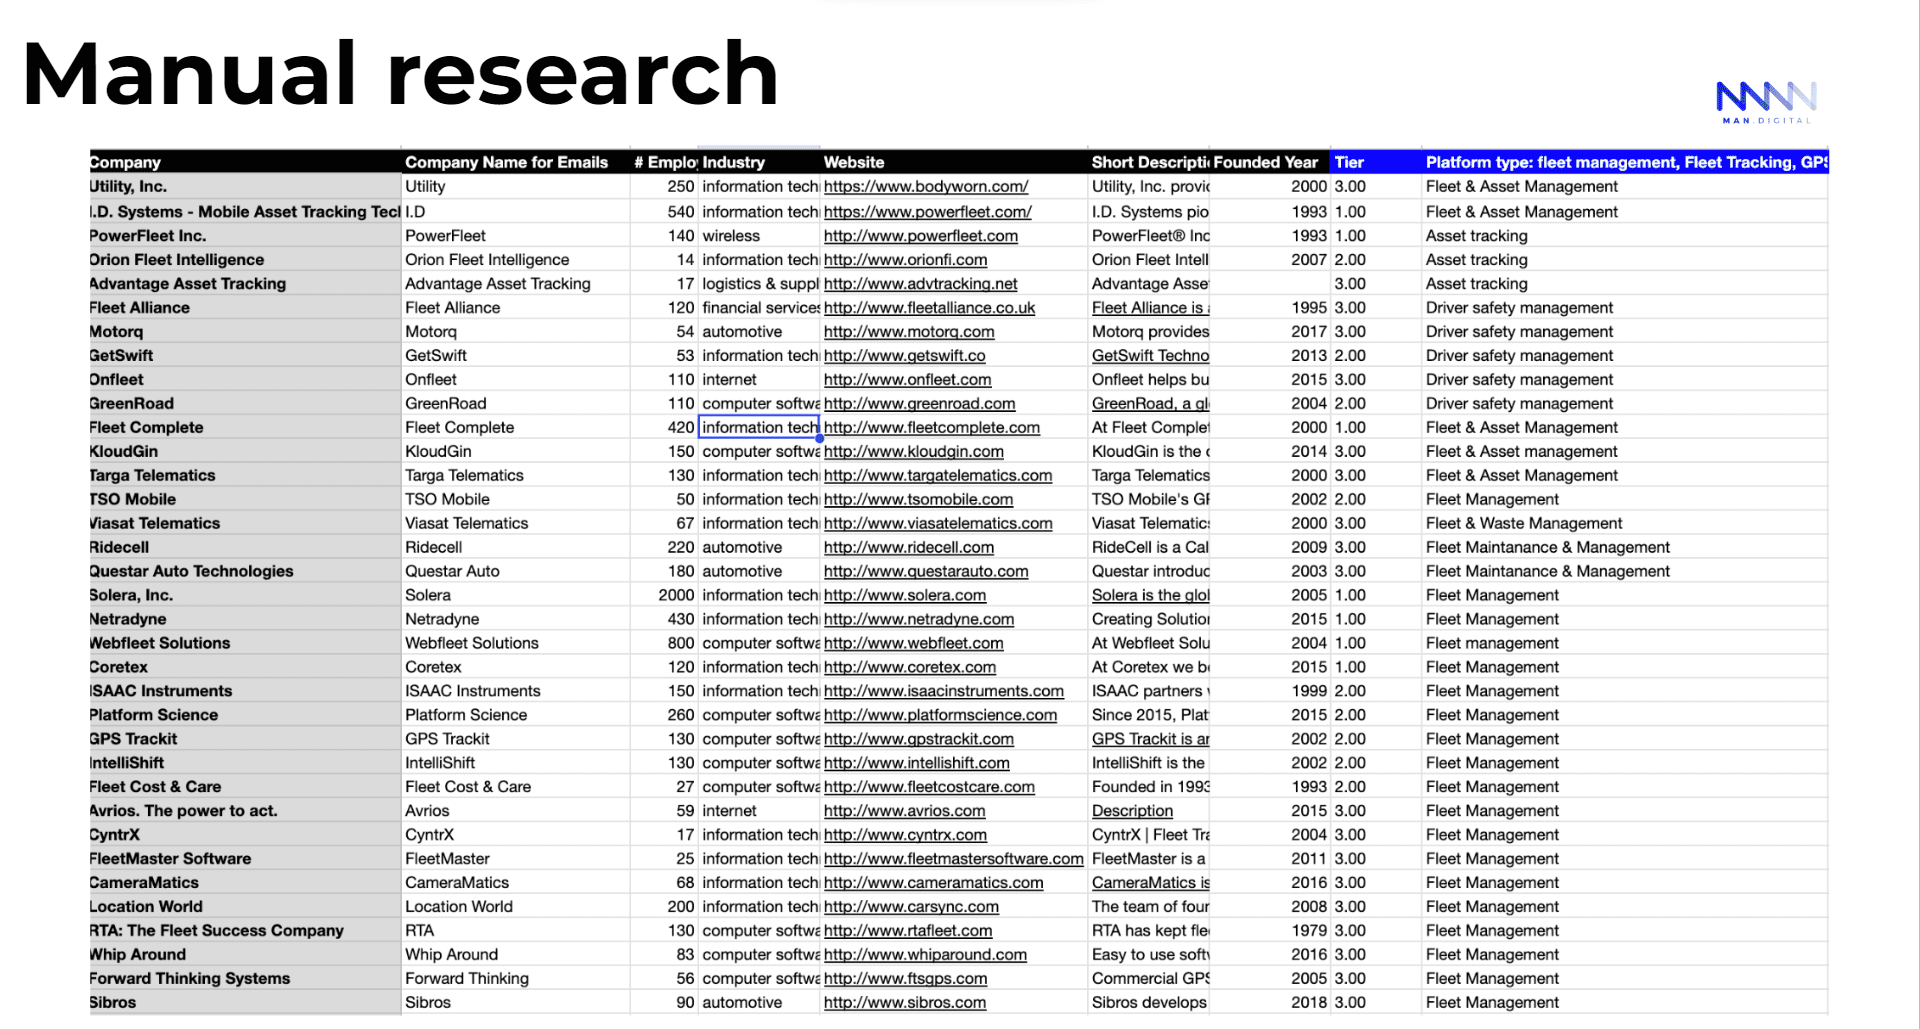1920x1029 pixels.
Task: Select the 'financial services' industry cell
Action: [759, 308]
